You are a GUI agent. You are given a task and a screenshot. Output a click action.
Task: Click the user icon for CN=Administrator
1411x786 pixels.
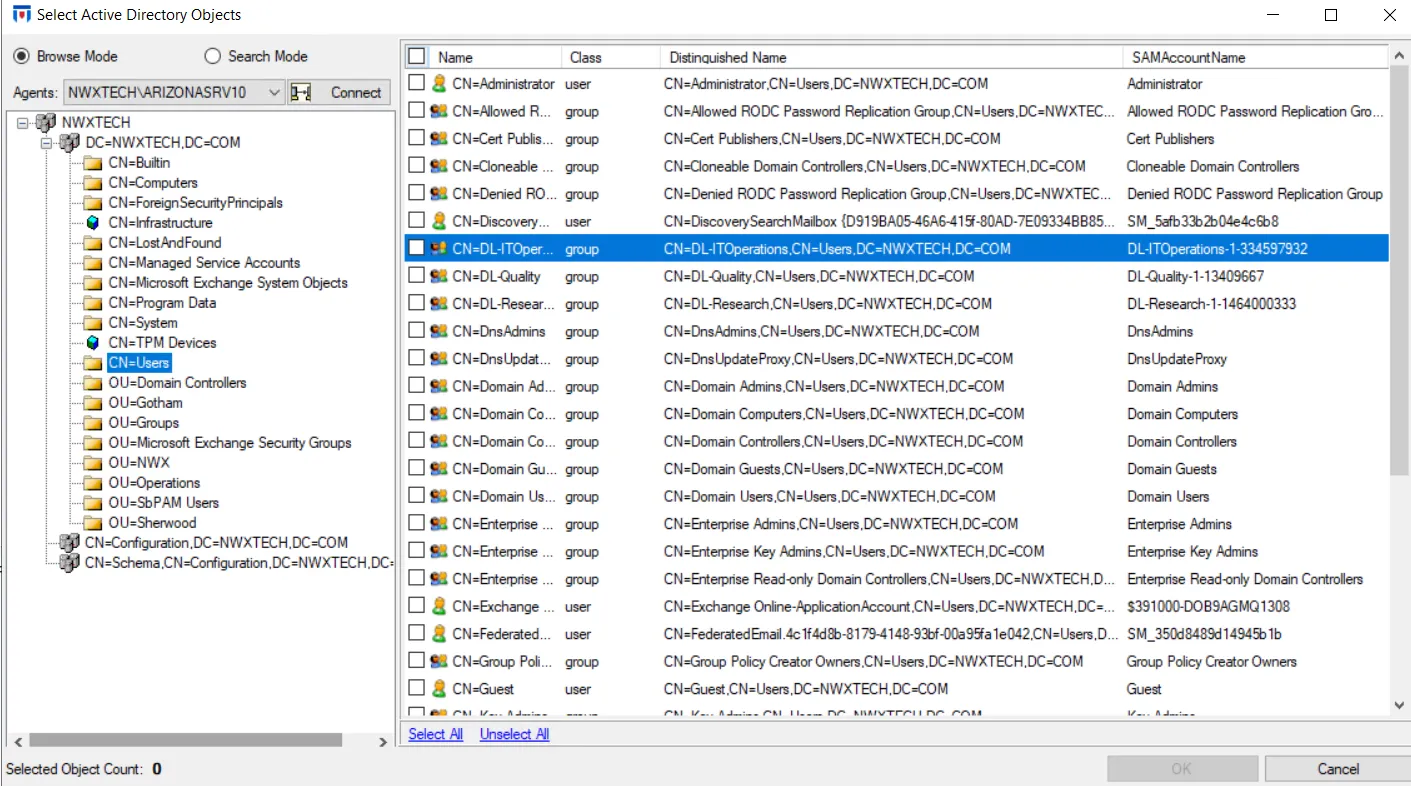click(x=438, y=84)
